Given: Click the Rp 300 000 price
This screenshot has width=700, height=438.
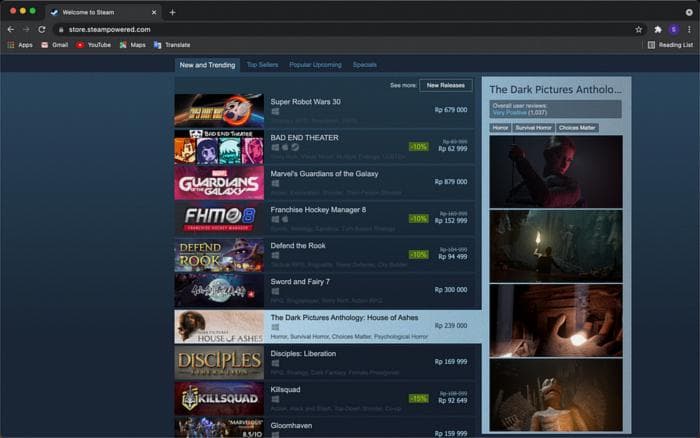Looking at the screenshot, I should [451, 290].
